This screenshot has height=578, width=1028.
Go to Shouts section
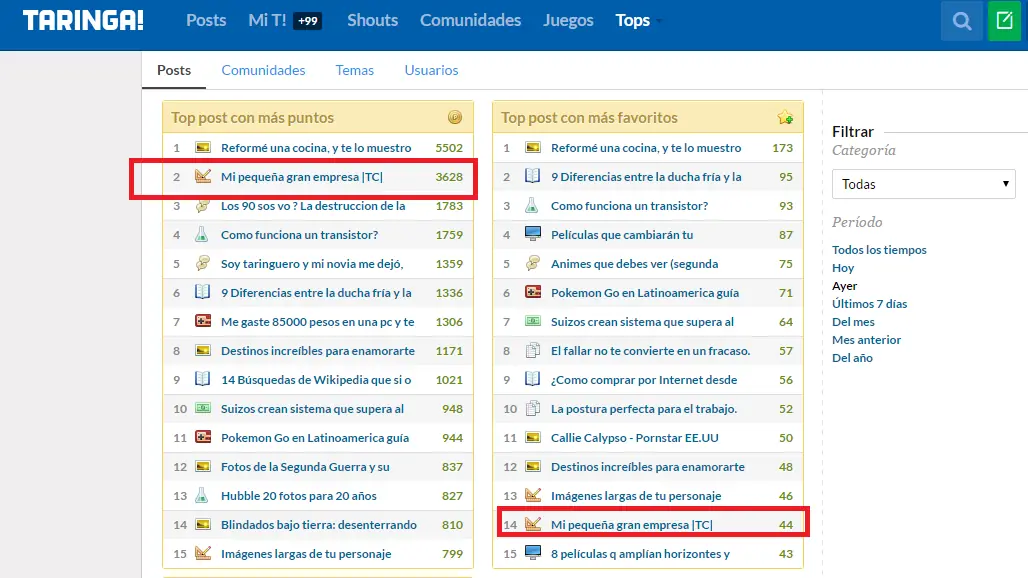coord(372,20)
